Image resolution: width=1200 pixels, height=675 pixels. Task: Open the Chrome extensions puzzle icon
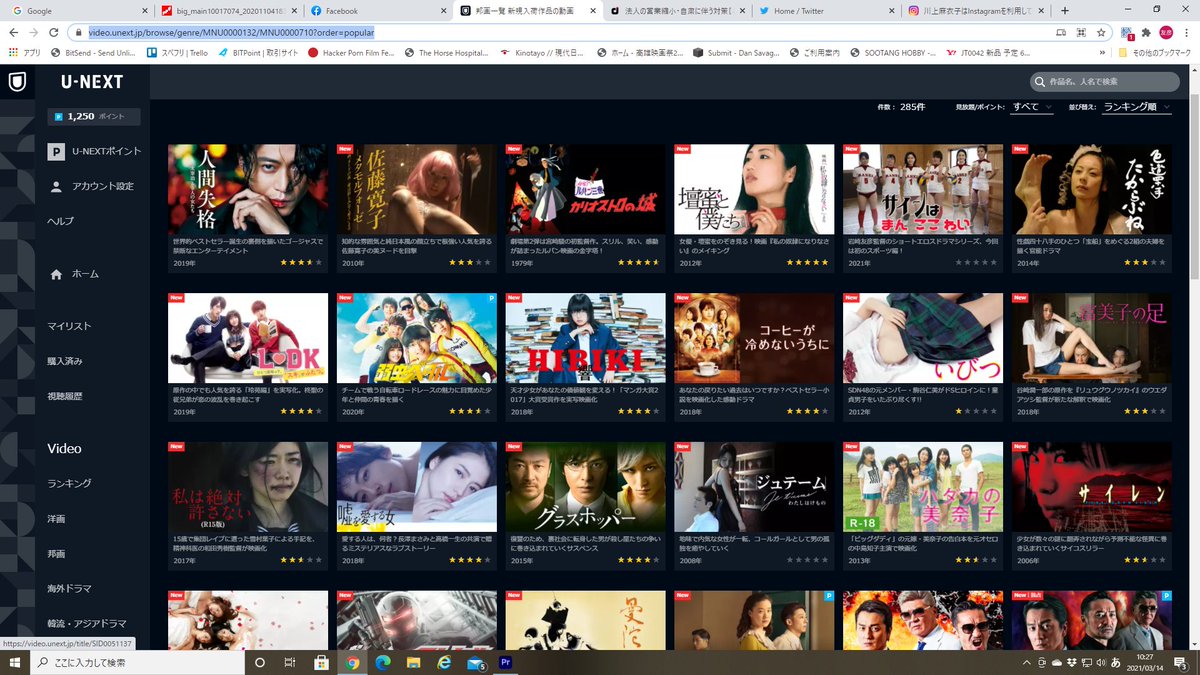[1148, 32]
